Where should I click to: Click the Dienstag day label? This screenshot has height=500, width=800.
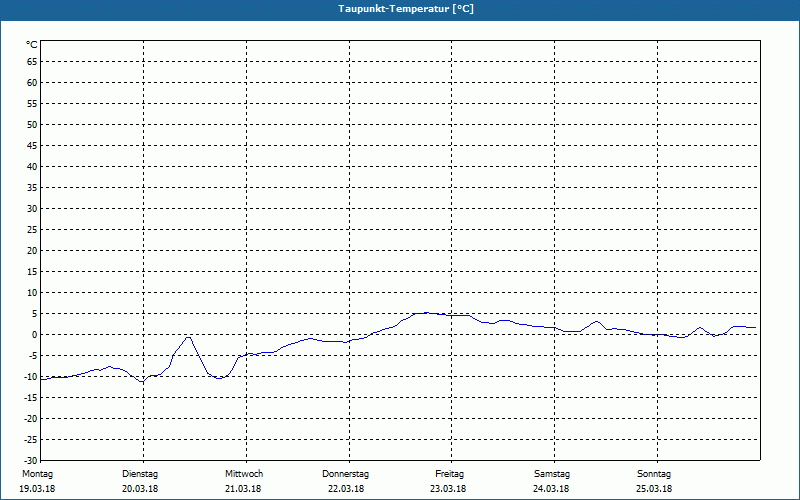[x=140, y=474]
